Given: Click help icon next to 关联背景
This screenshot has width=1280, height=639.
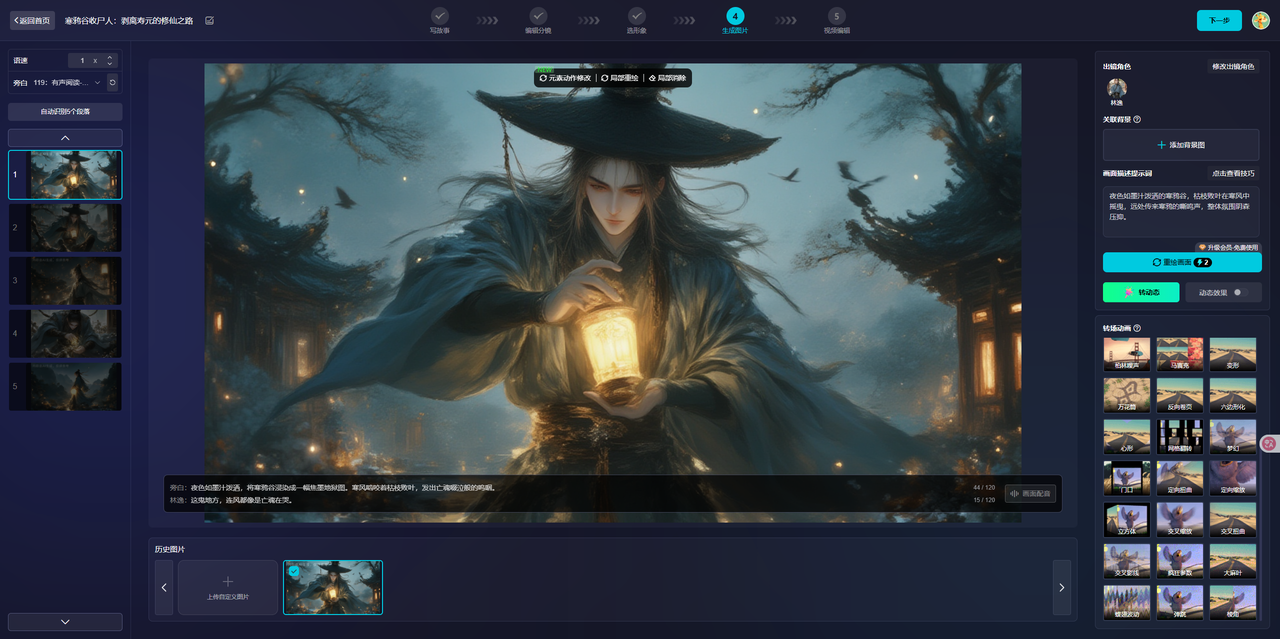Looking at the screenshot, I should click(x=1137, y=120).
